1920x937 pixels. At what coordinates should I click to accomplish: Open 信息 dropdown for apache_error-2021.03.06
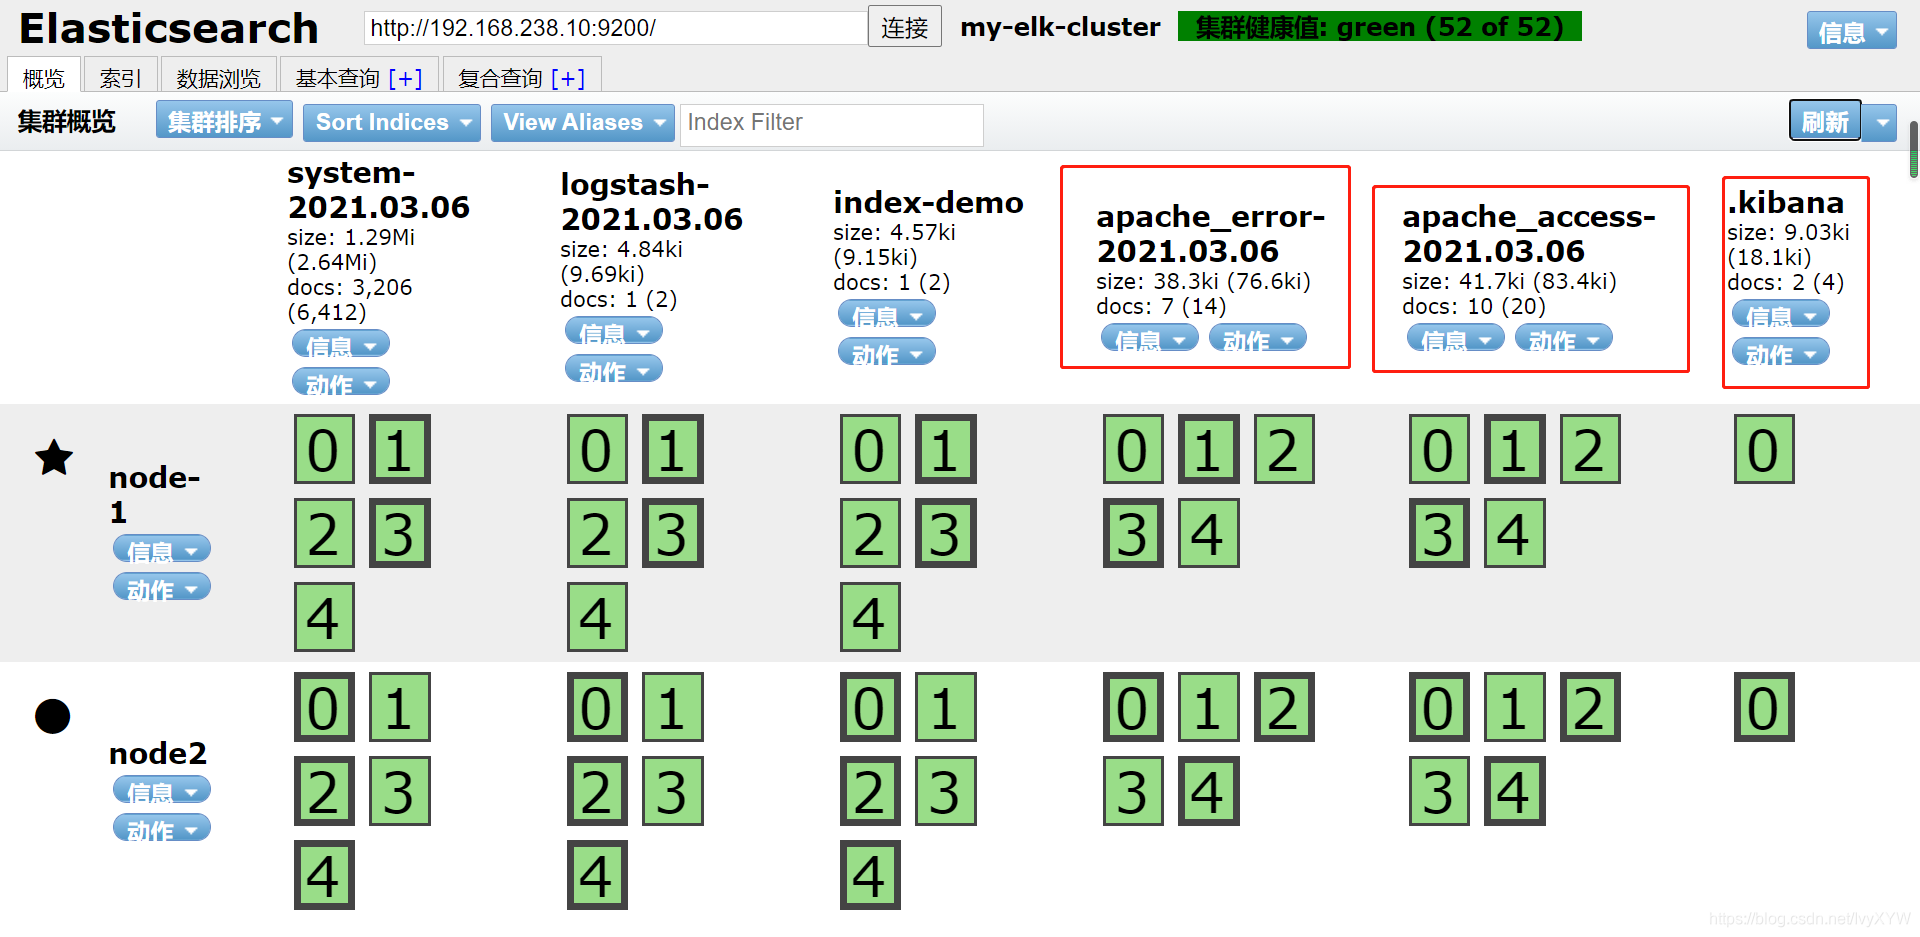tap(1150, 338)
